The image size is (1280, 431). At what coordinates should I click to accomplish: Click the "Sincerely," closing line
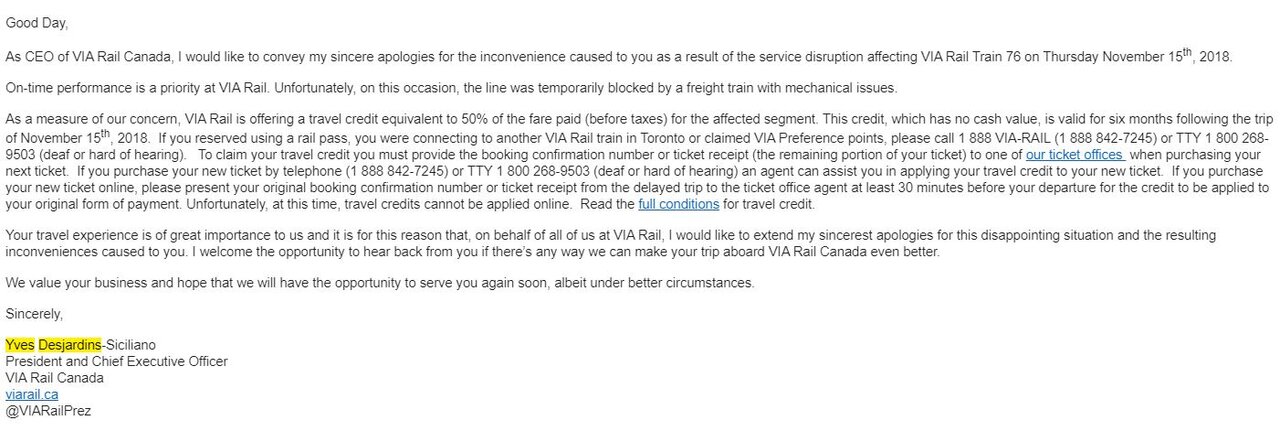click(33, 314)
